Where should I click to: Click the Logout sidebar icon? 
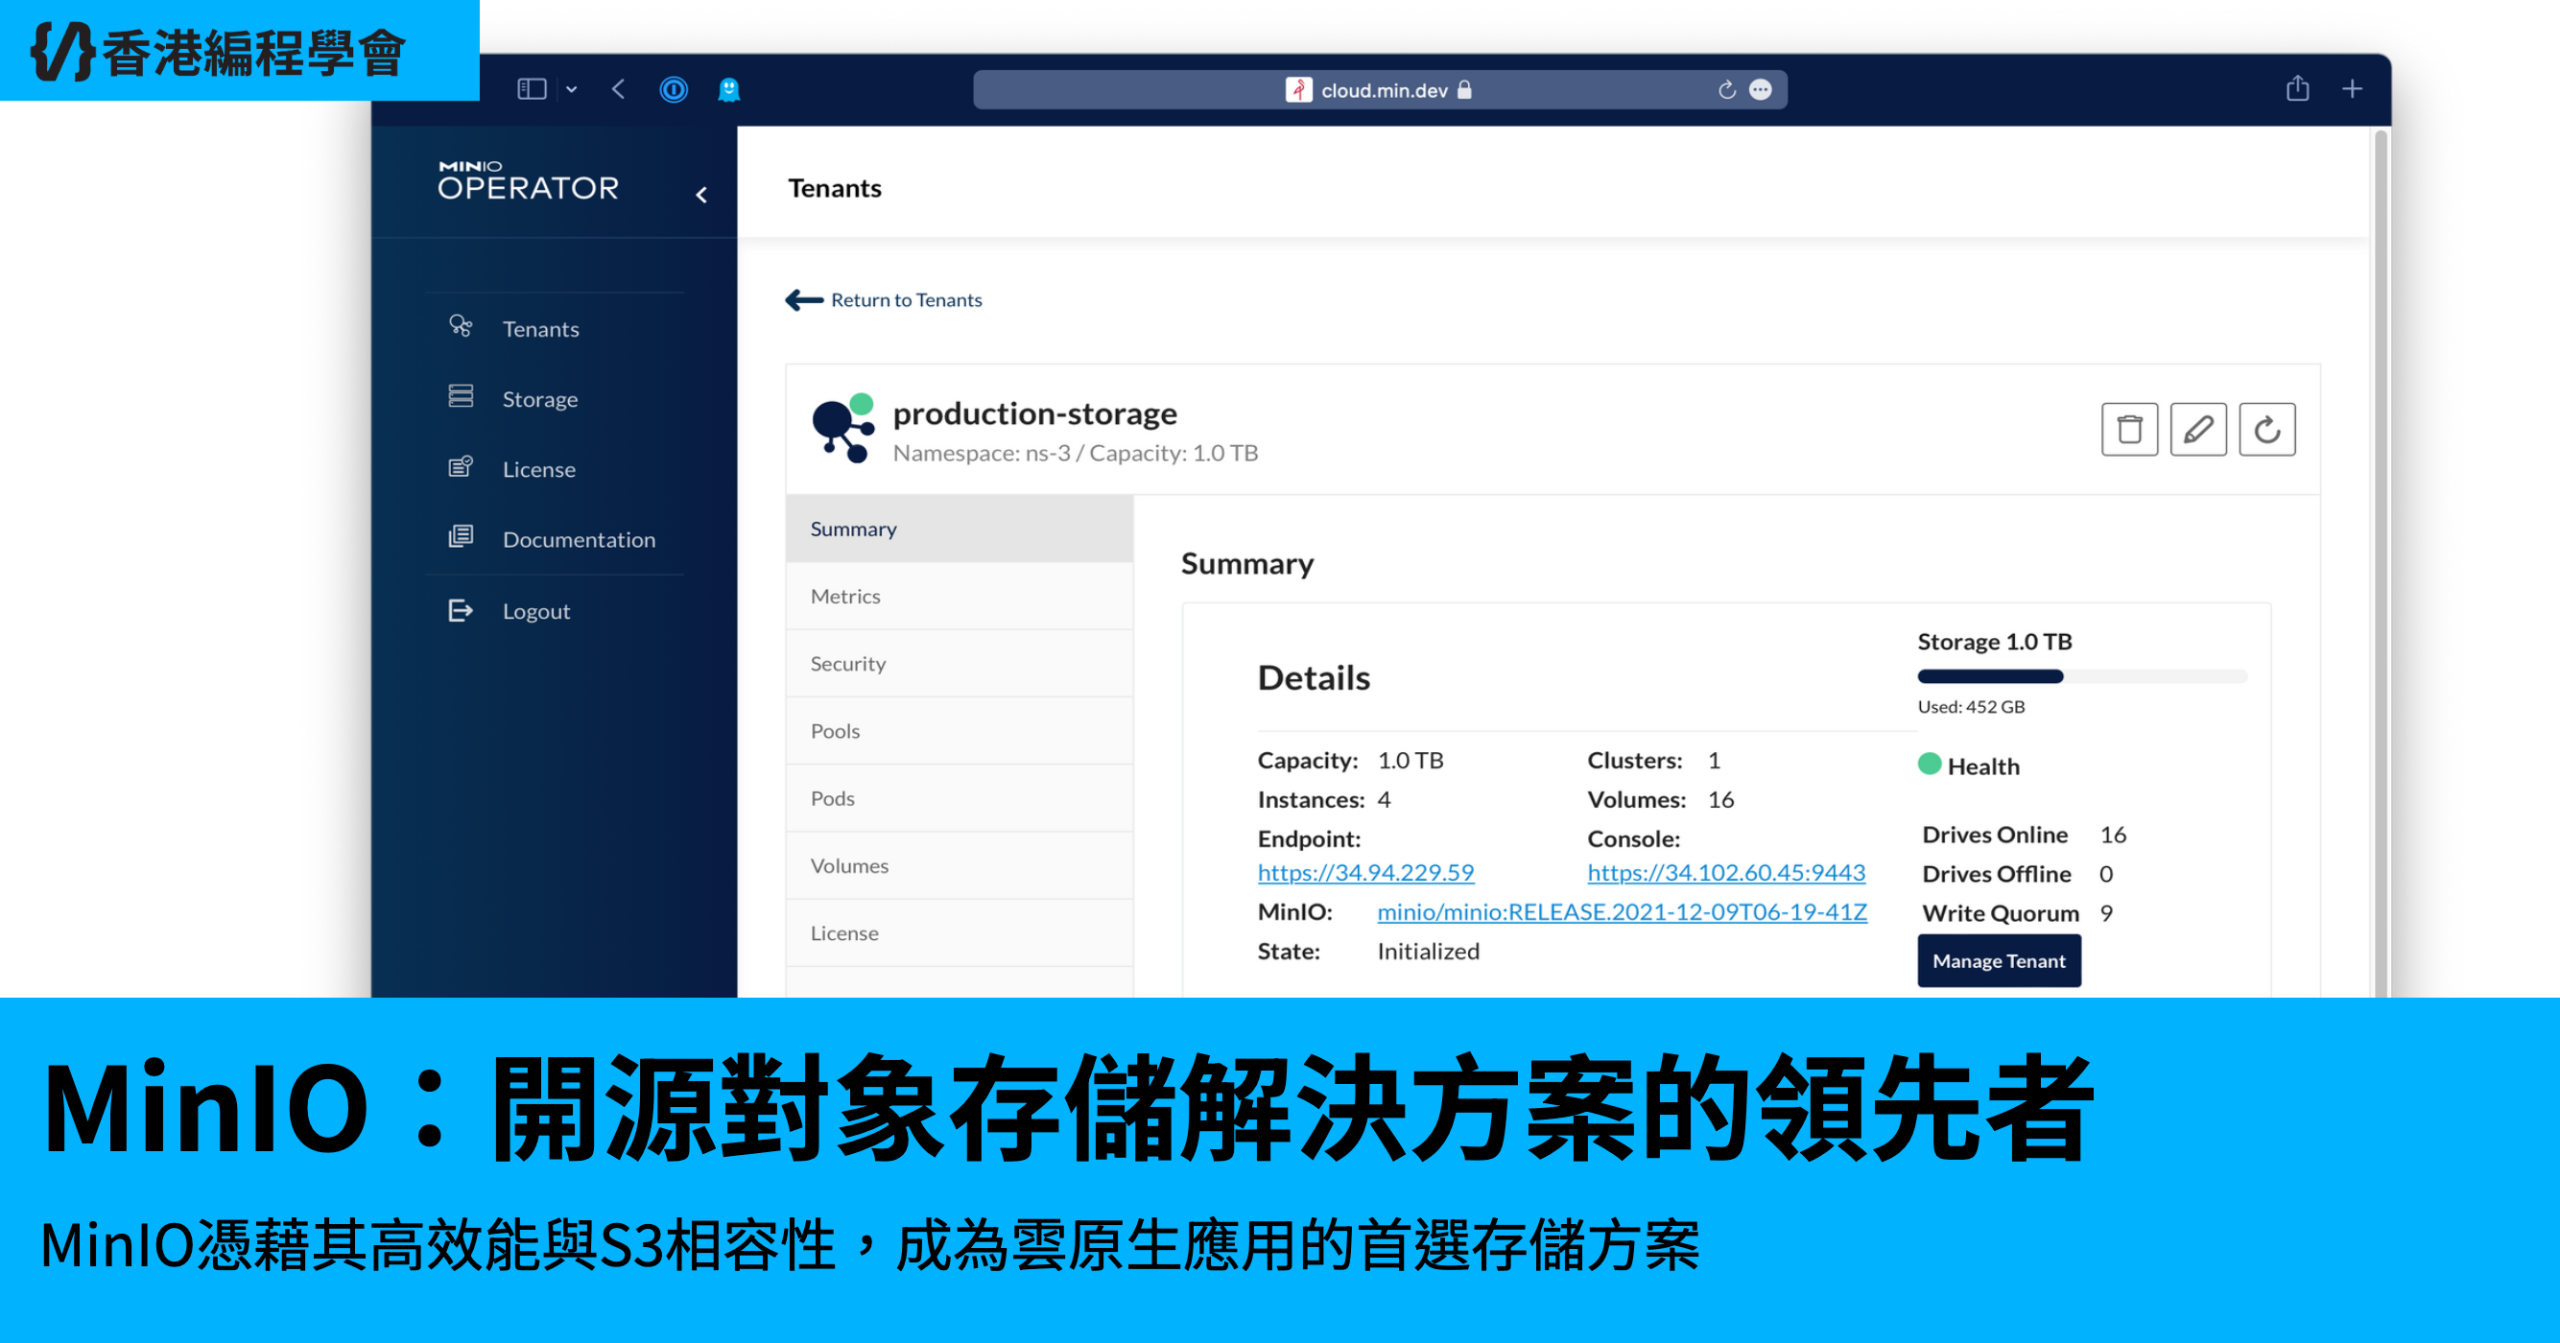(460, 610)
